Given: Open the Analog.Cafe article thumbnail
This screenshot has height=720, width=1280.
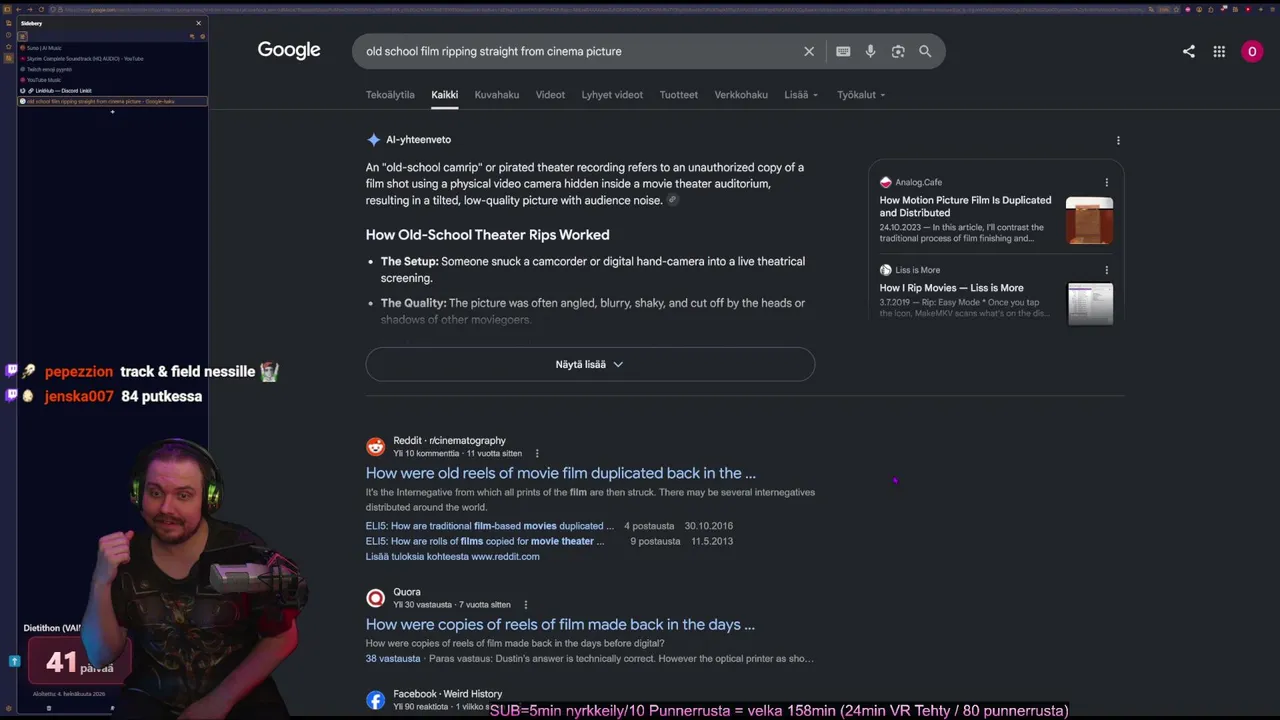Looking at the screenshot, I should pyautogui.click(x=1089, y=220).
